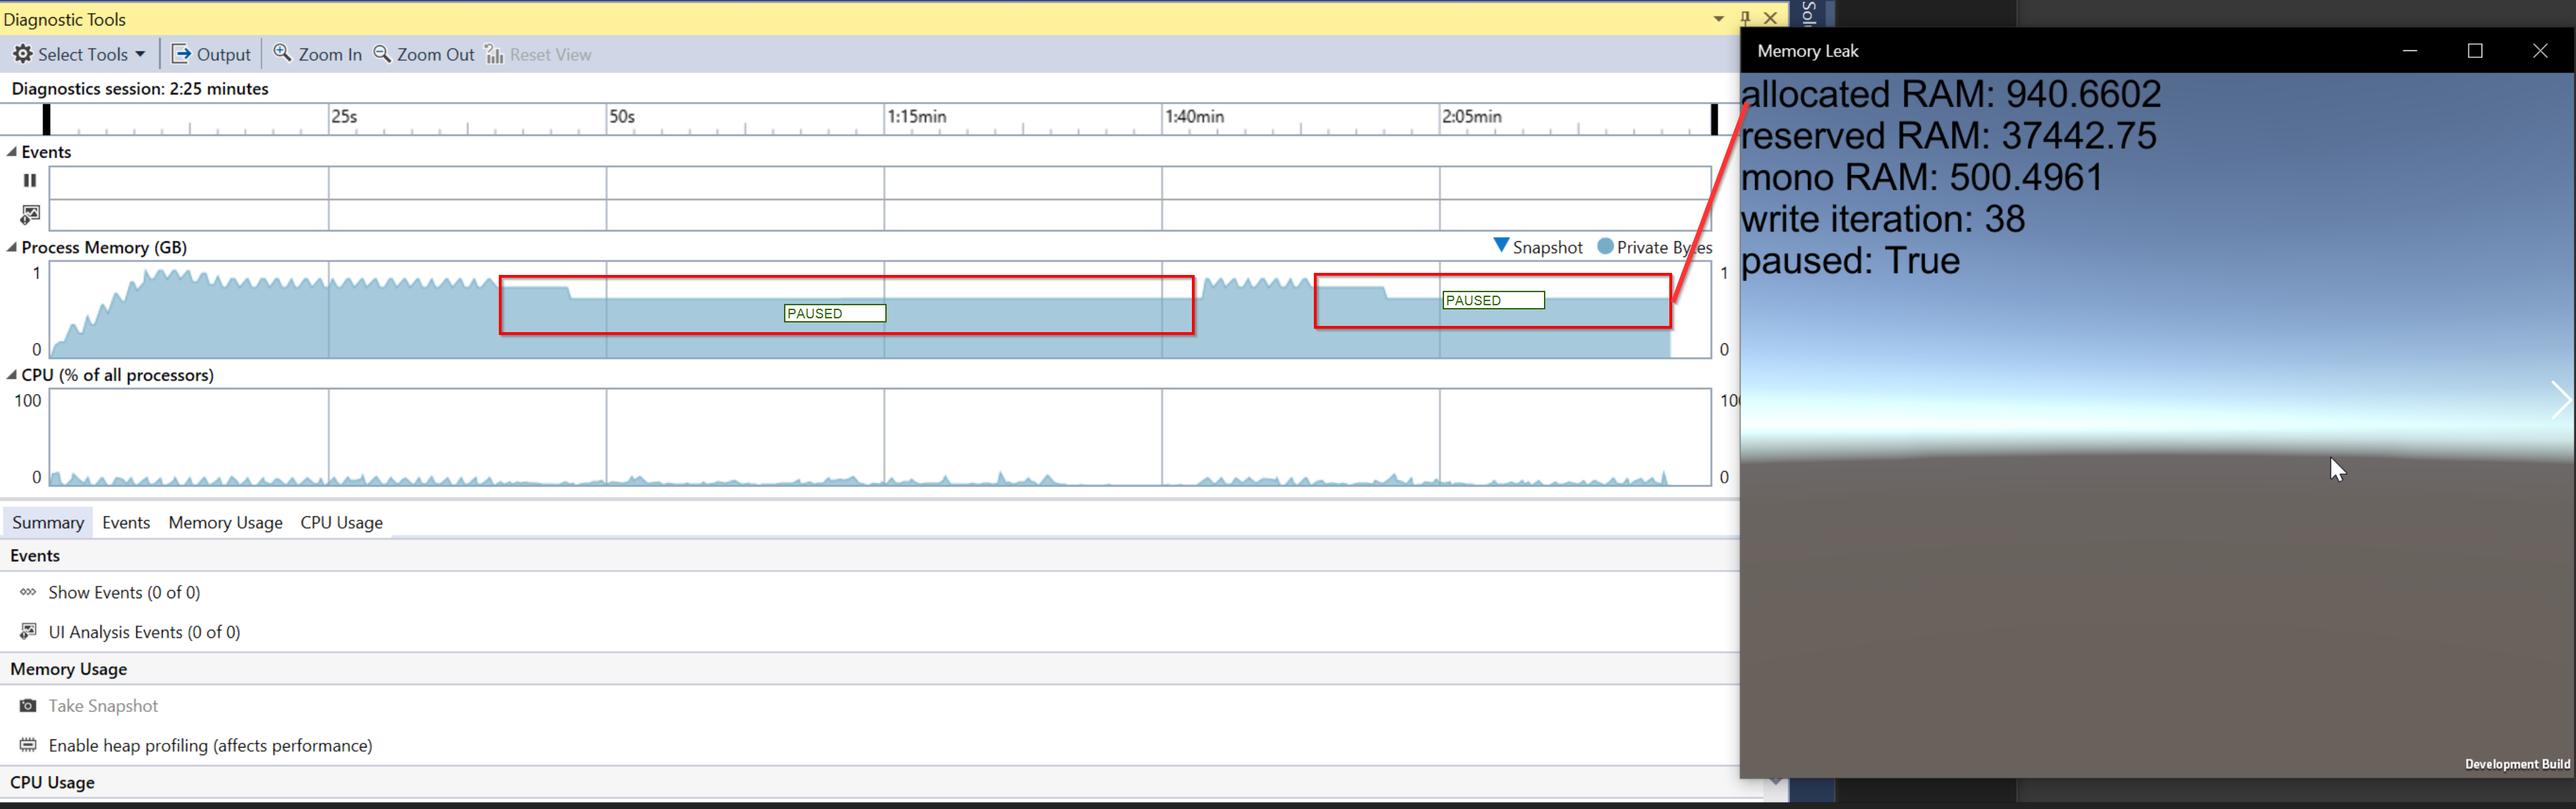Select the Events tab

(x=126, y=522)
